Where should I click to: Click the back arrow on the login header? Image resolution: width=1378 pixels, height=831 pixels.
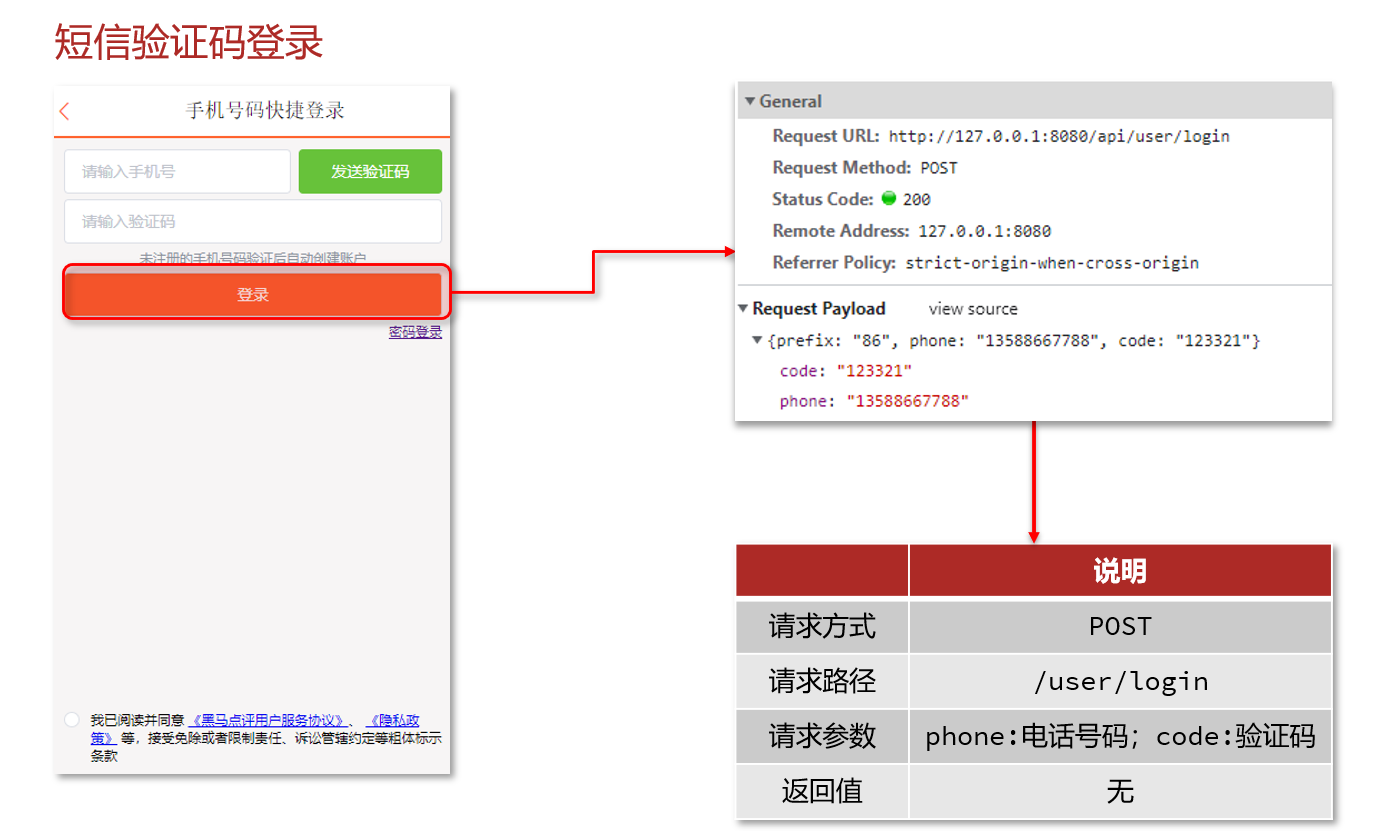[x=64, y=111]
